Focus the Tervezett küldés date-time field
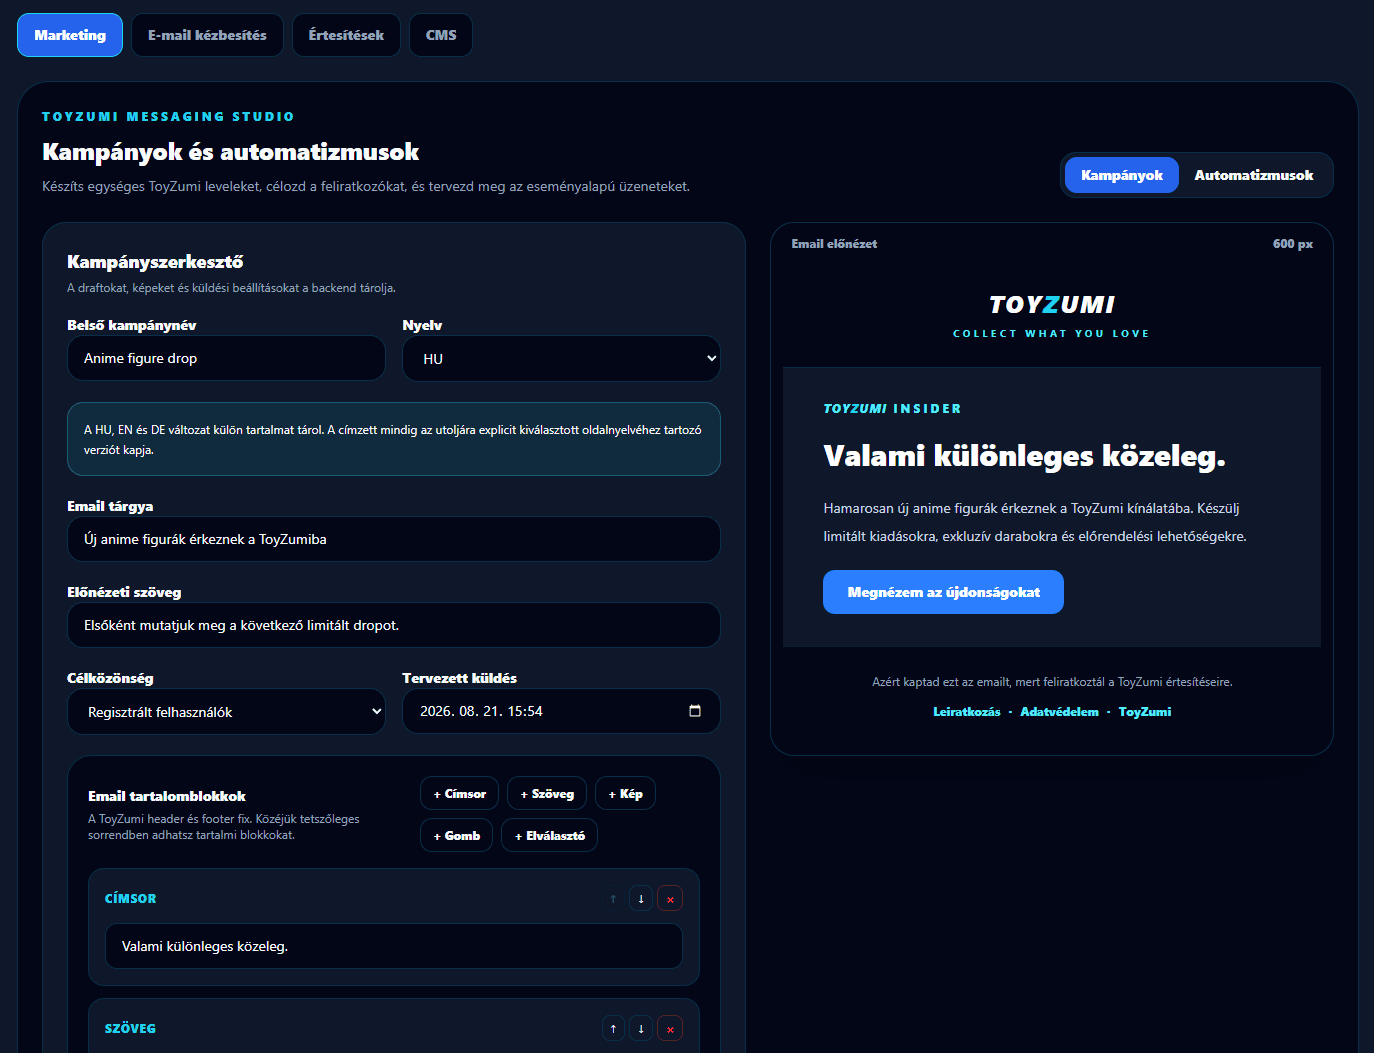This screenshot has height=1053, width=1374. point(561,711)
